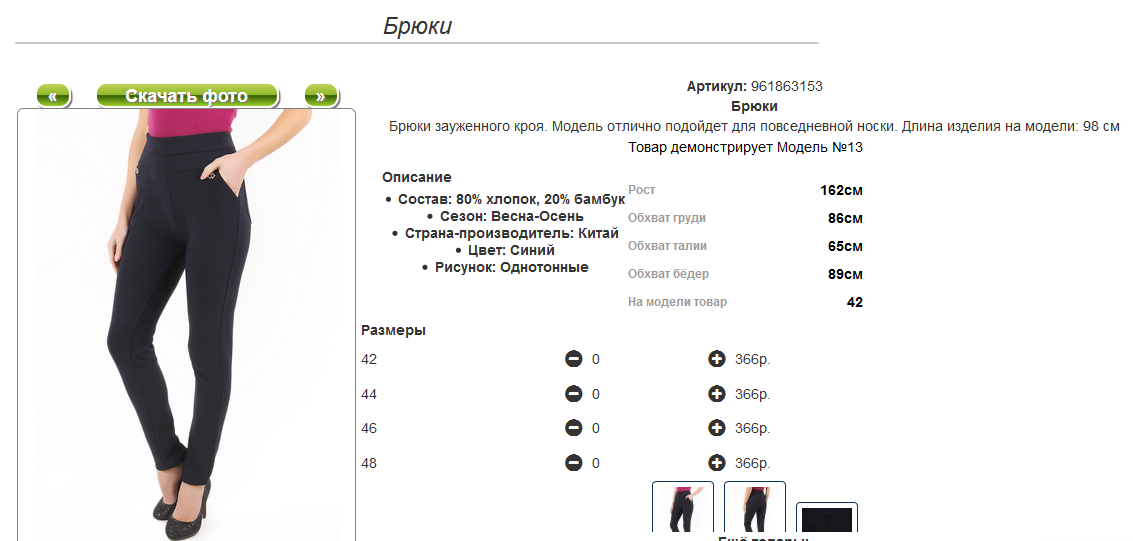Go to previous photo with « button
The width and height of the screenshot is (1133, 541).
click(x=53, y=96)
